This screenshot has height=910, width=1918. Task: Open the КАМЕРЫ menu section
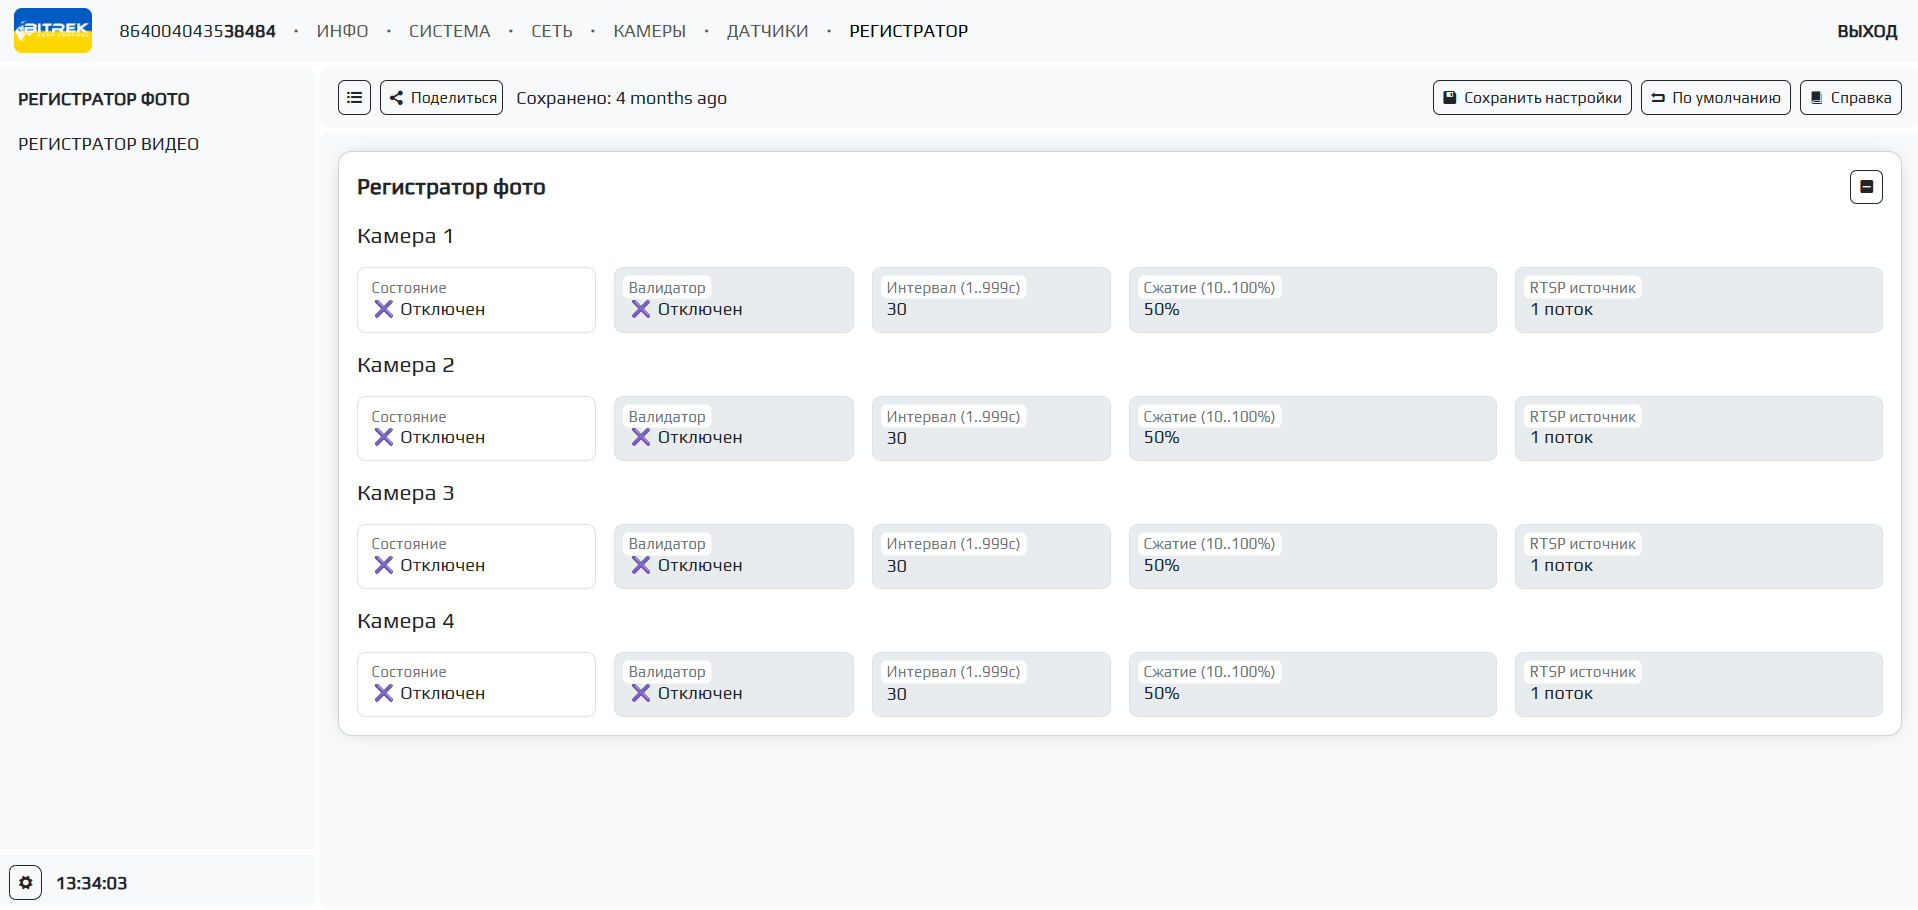(x=649, y=31)
